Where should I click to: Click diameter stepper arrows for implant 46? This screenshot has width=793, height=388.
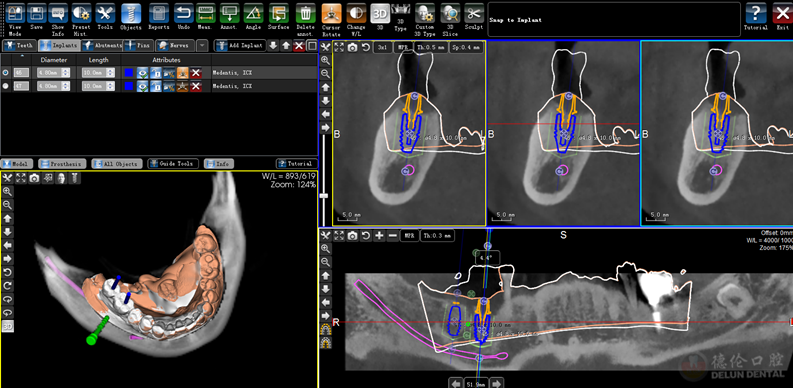click(x=65, y=73)
